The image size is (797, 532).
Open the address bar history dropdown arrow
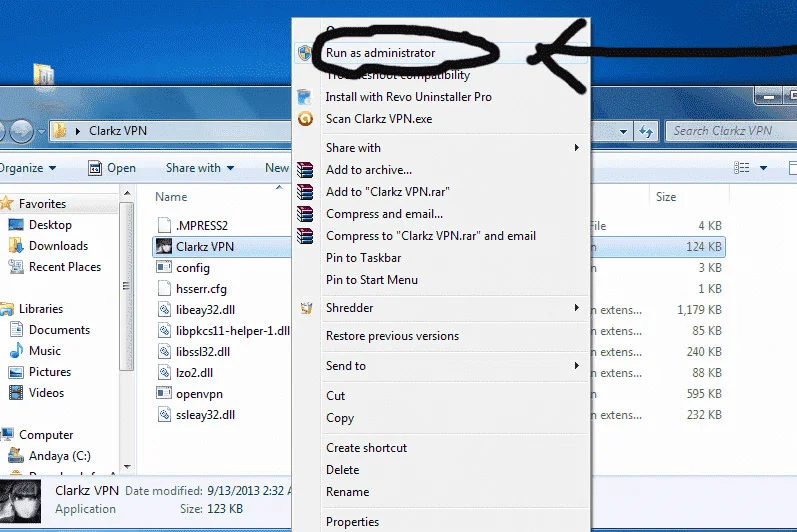coord(623,132)
